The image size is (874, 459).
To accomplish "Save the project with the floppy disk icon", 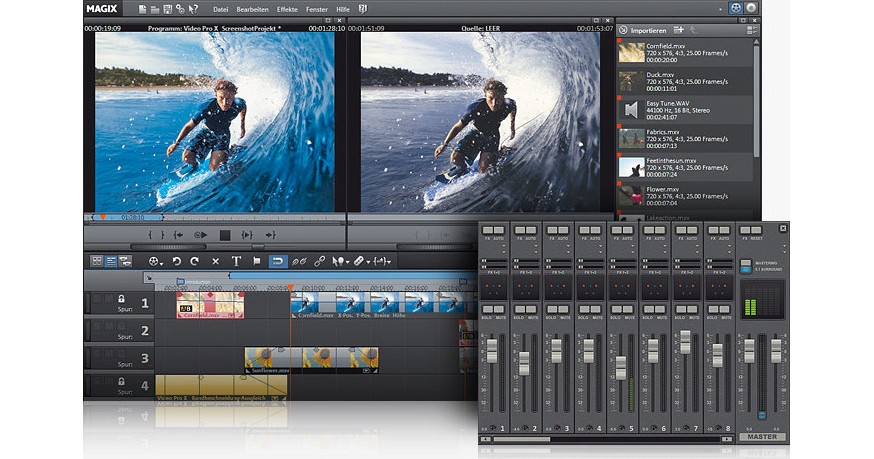I will tap(167, 9).
